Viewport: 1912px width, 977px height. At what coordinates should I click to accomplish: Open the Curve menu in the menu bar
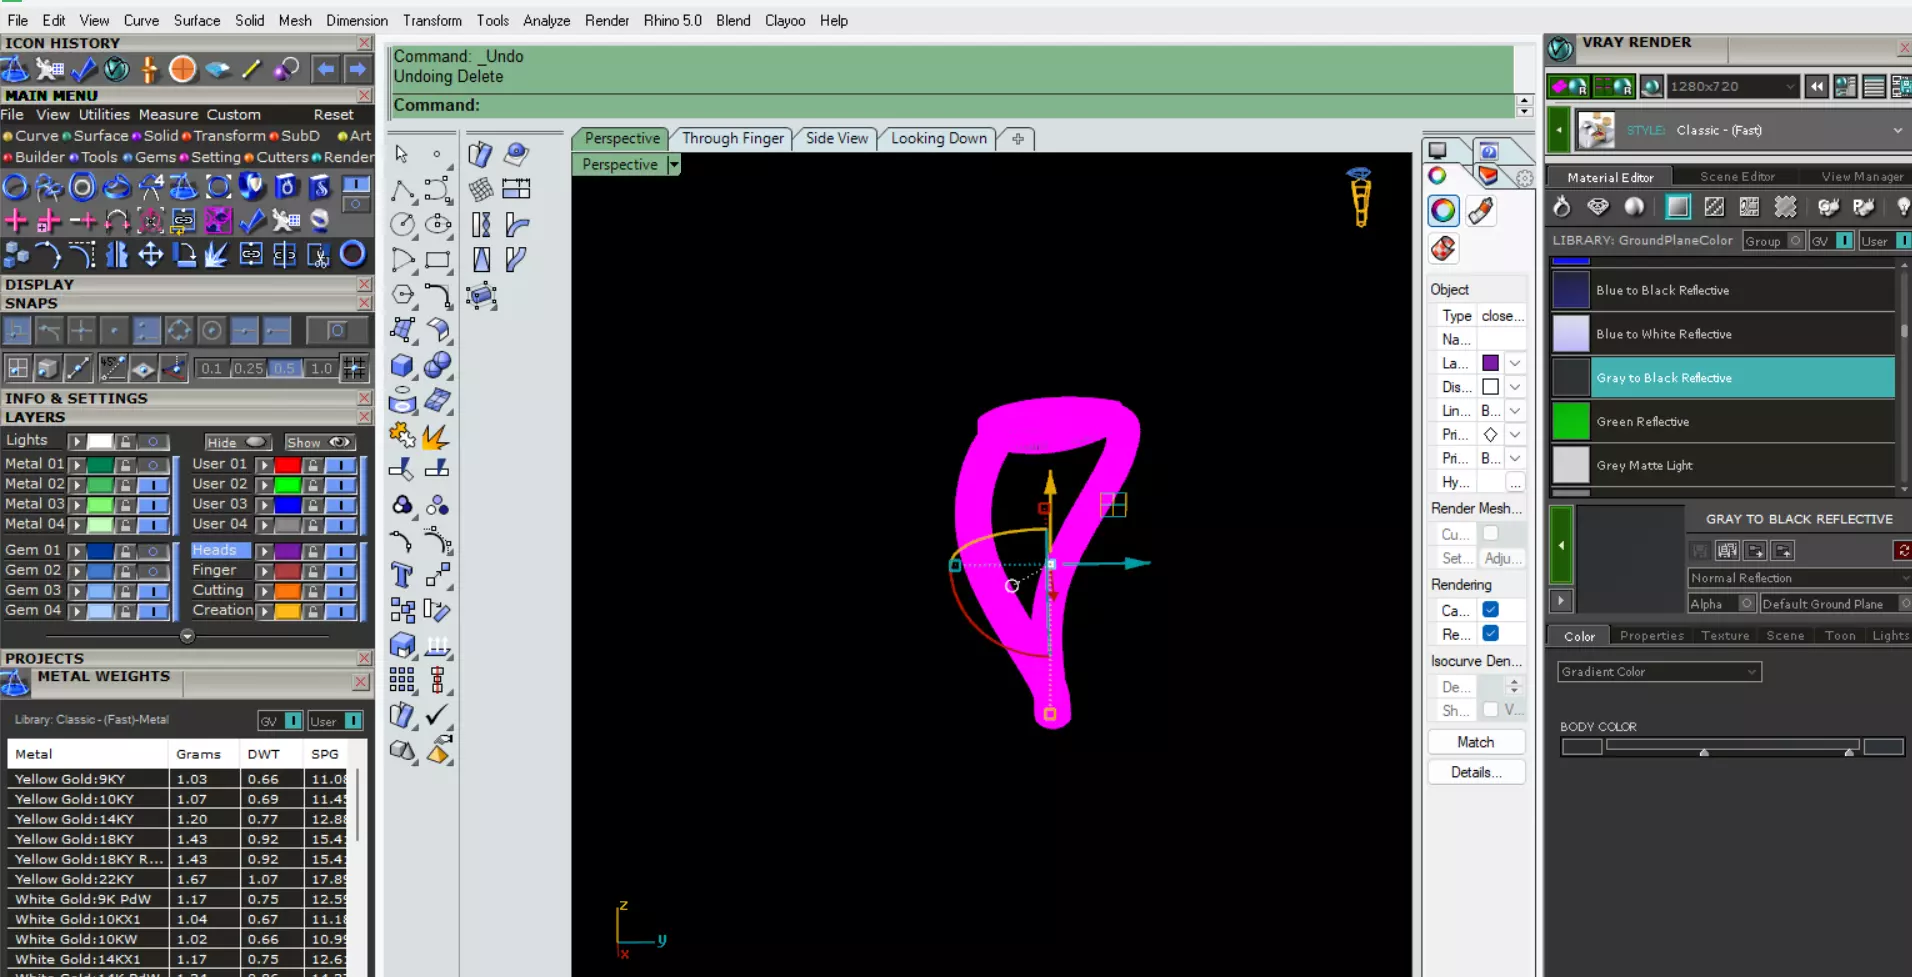click(x=141, y=20)
